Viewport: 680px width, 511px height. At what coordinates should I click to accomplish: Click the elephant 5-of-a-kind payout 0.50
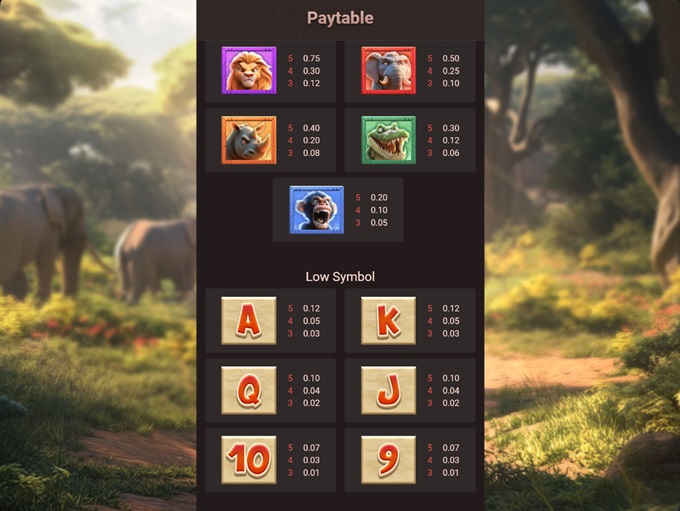(451, 58)
